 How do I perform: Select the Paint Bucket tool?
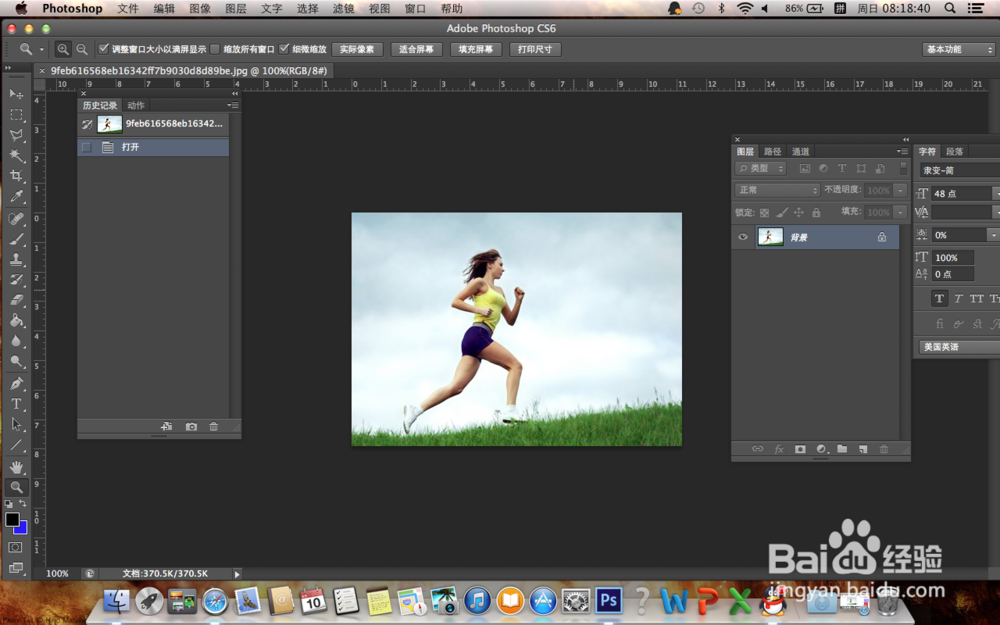click(x=16, y=321)
